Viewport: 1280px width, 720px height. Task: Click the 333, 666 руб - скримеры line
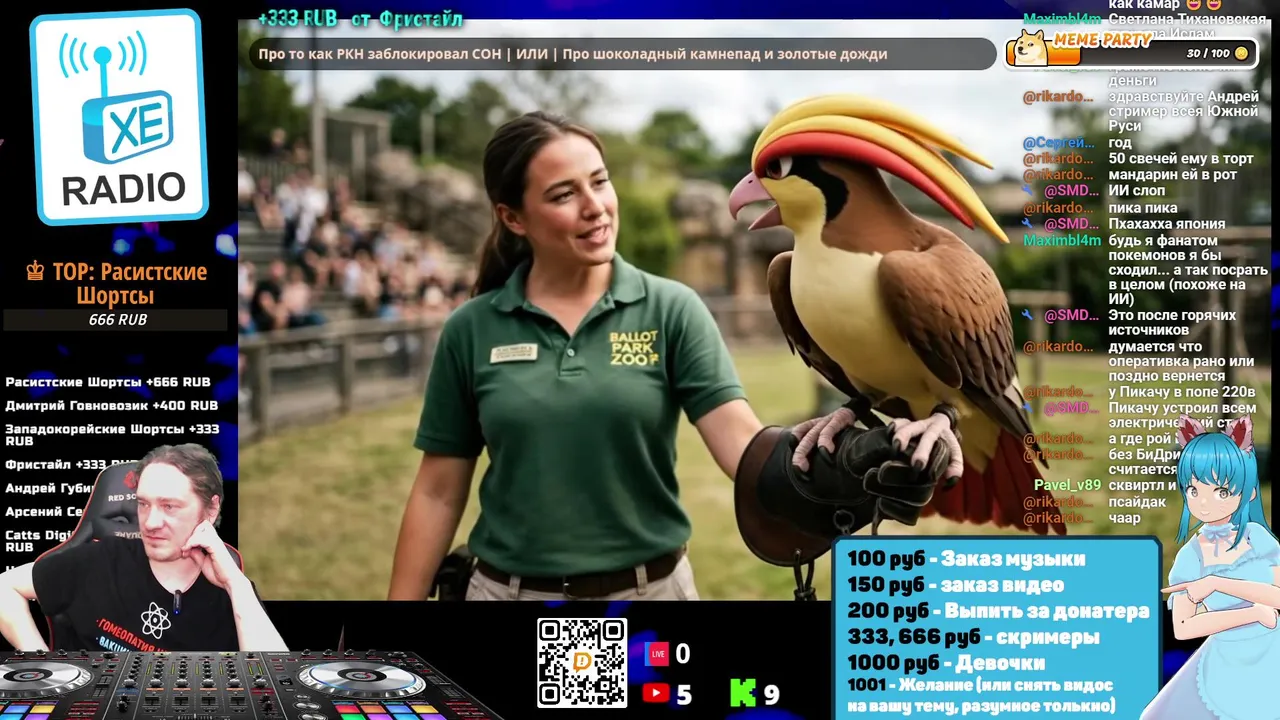973,637
